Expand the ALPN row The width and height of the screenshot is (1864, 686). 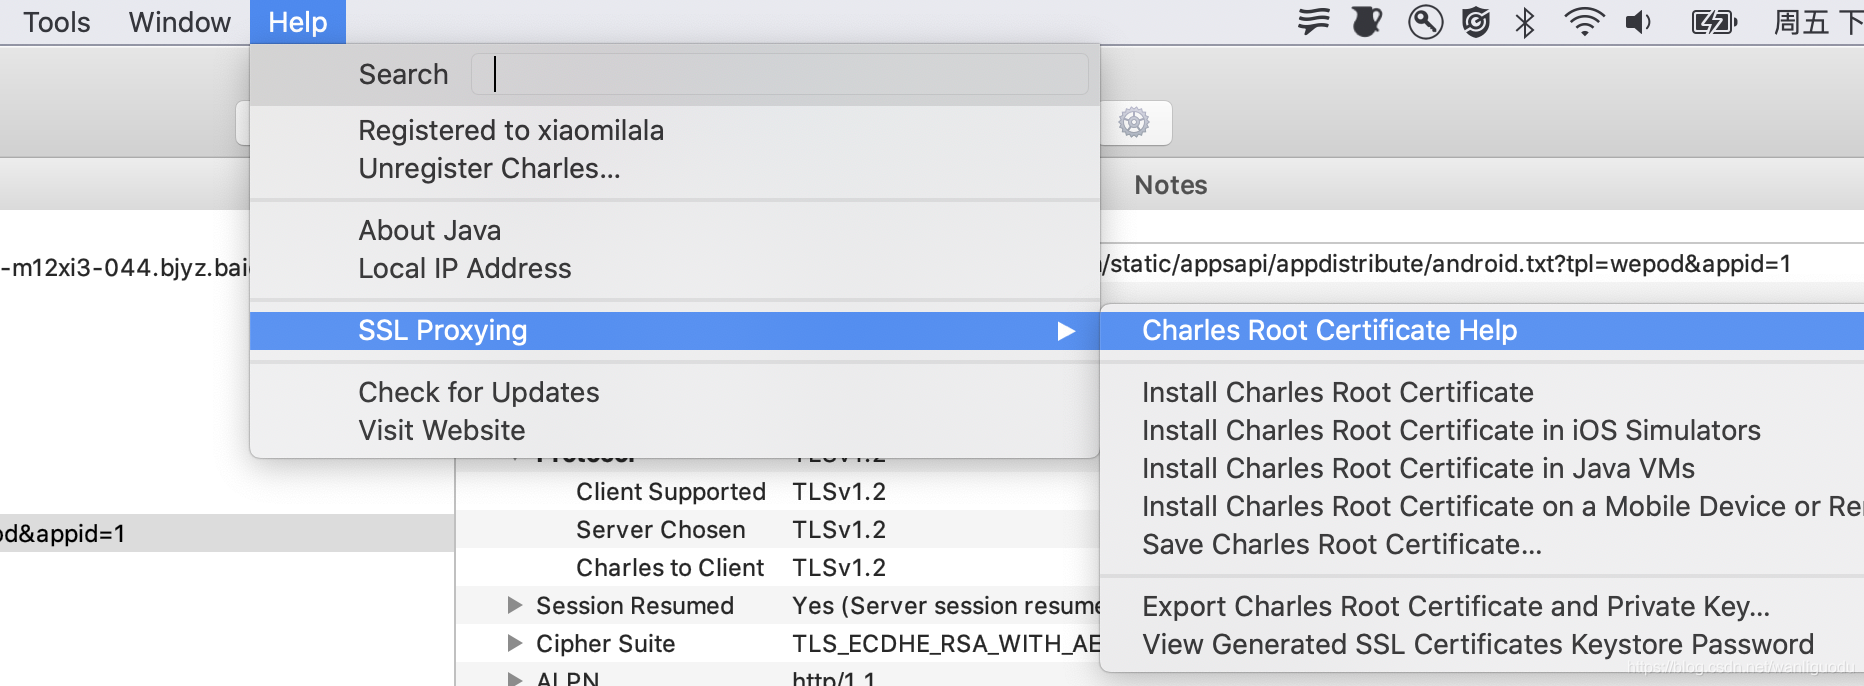coord(515,679)
